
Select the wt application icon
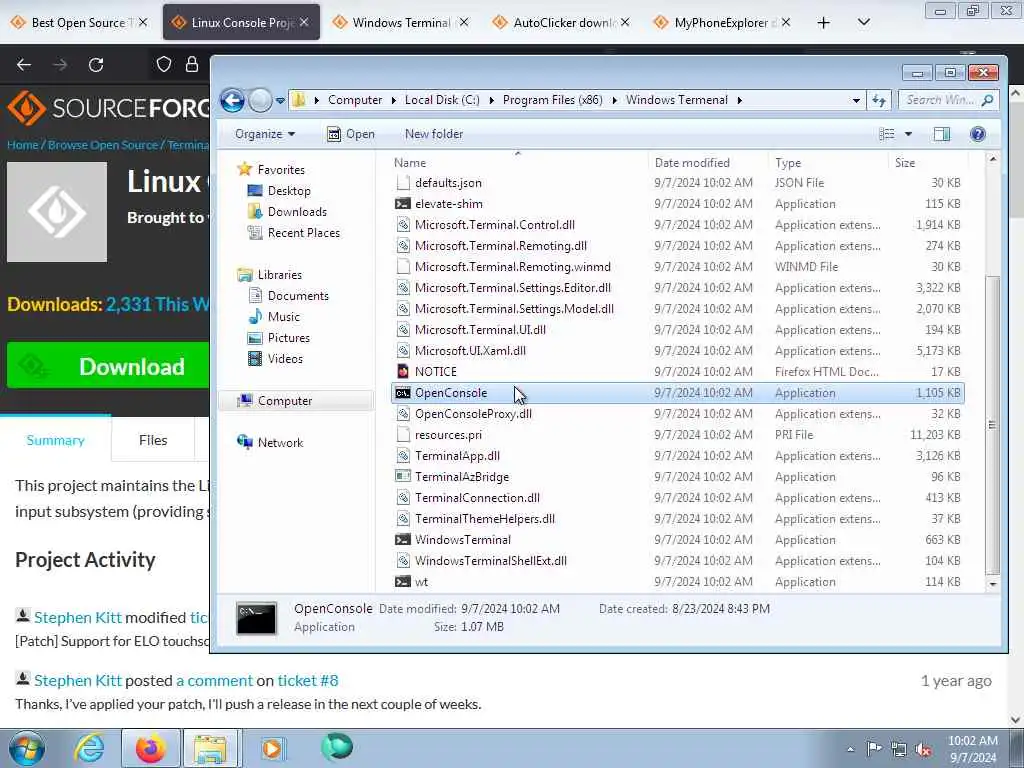[403, 581]
